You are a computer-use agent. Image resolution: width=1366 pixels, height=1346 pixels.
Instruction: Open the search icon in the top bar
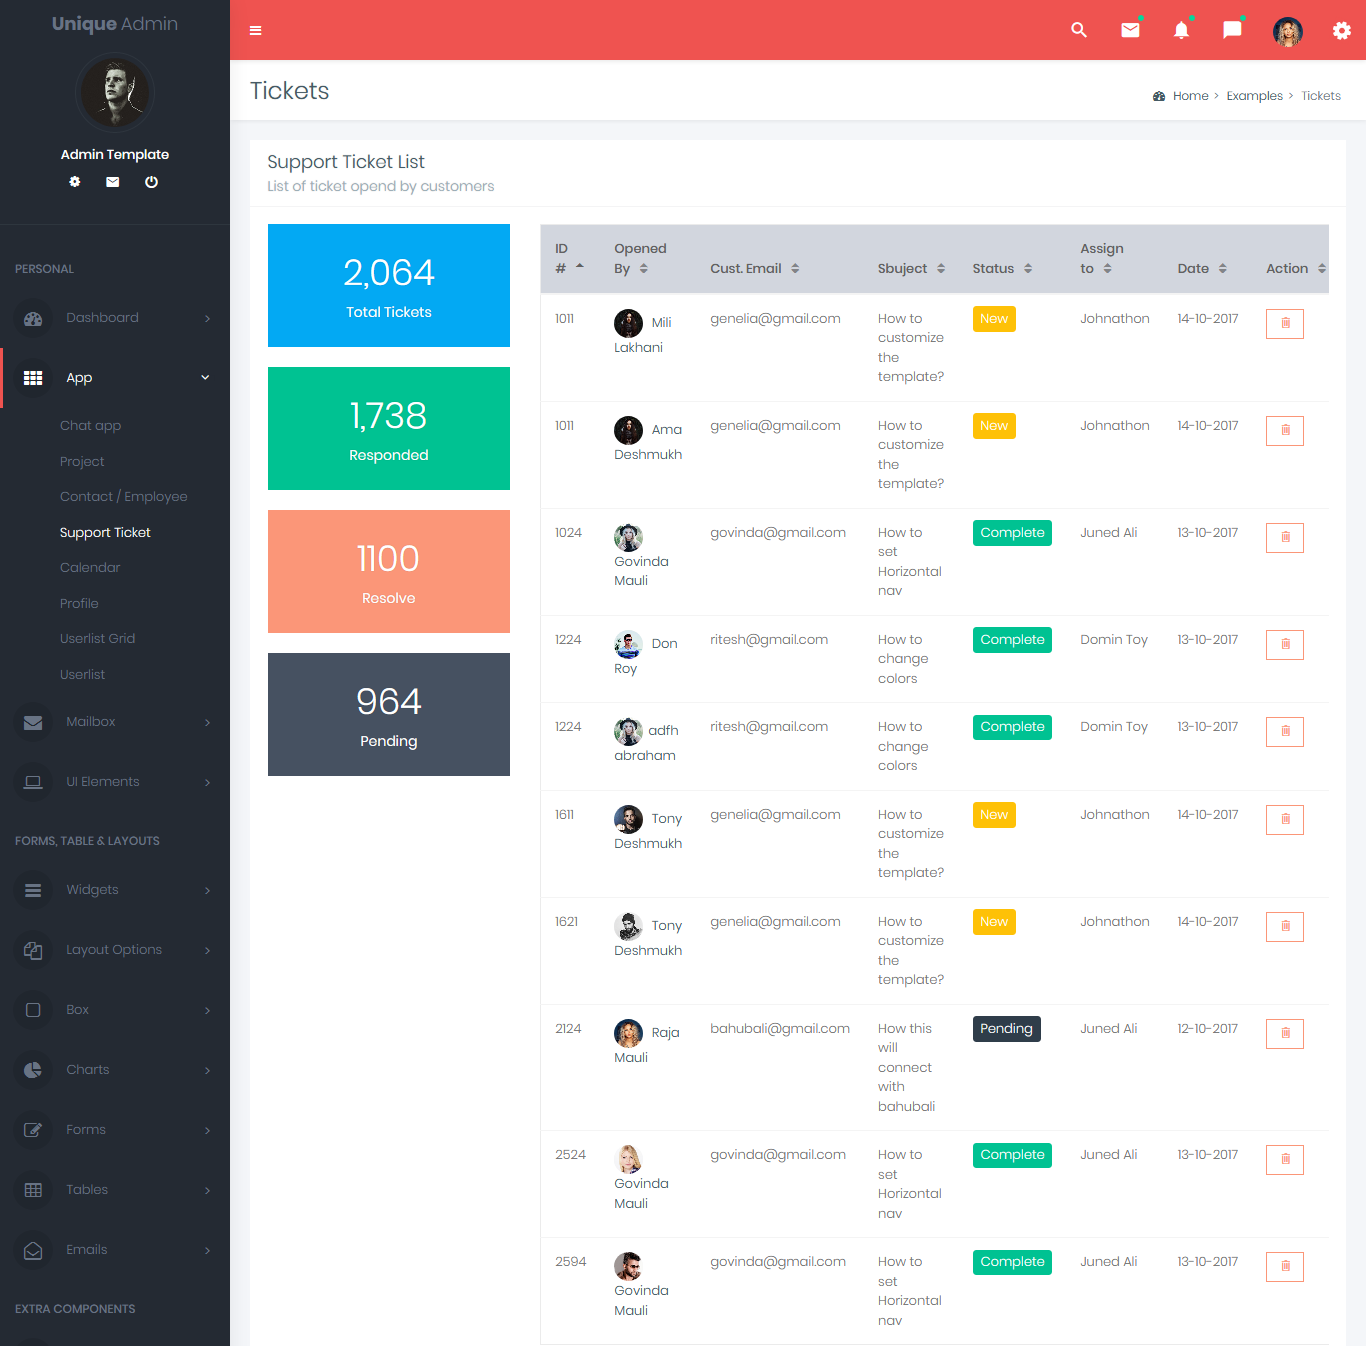point(1079,30)
